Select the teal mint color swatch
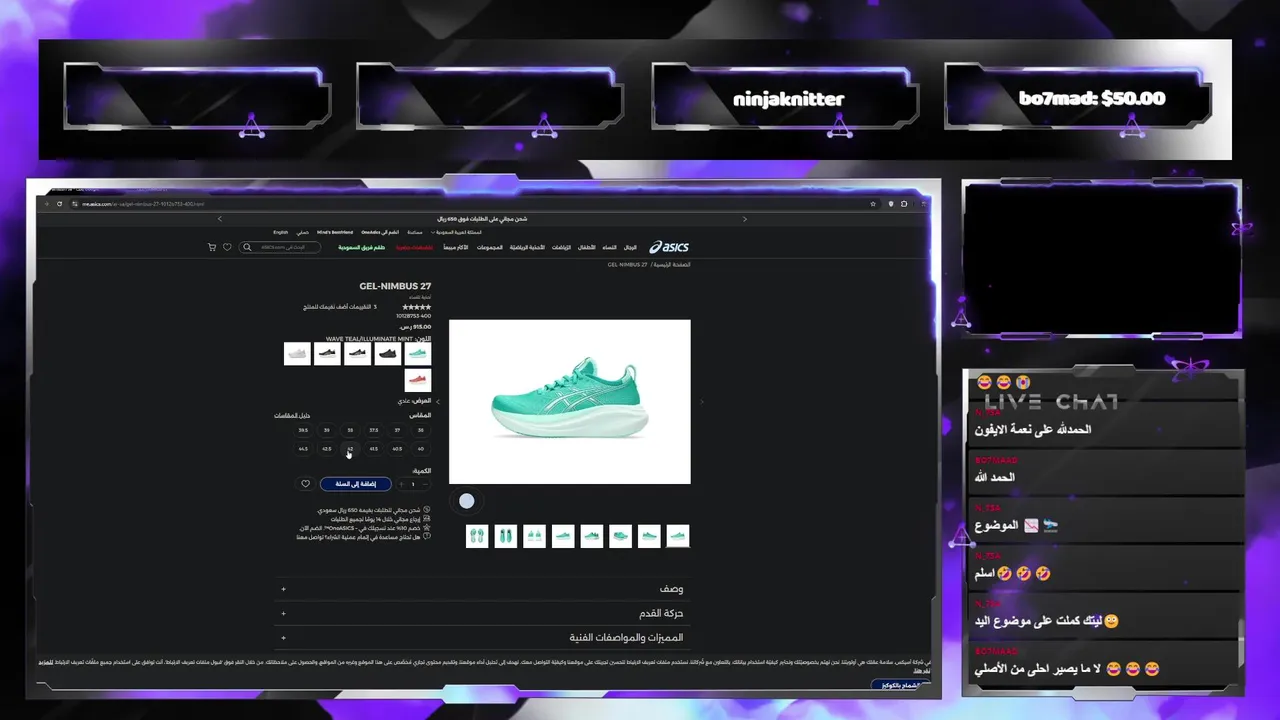Viewport: 1280px width, 720px height. tap(418, 354)
